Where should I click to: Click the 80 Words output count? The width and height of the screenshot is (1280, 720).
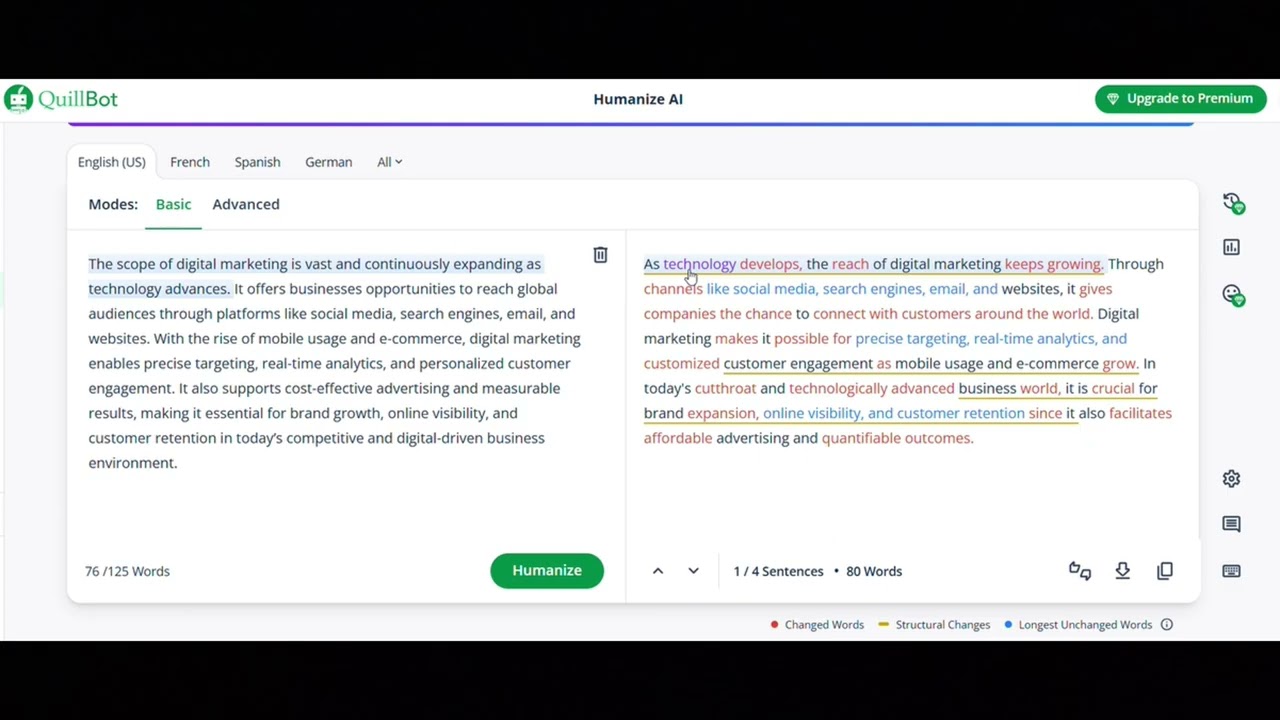tap(874, 571)
